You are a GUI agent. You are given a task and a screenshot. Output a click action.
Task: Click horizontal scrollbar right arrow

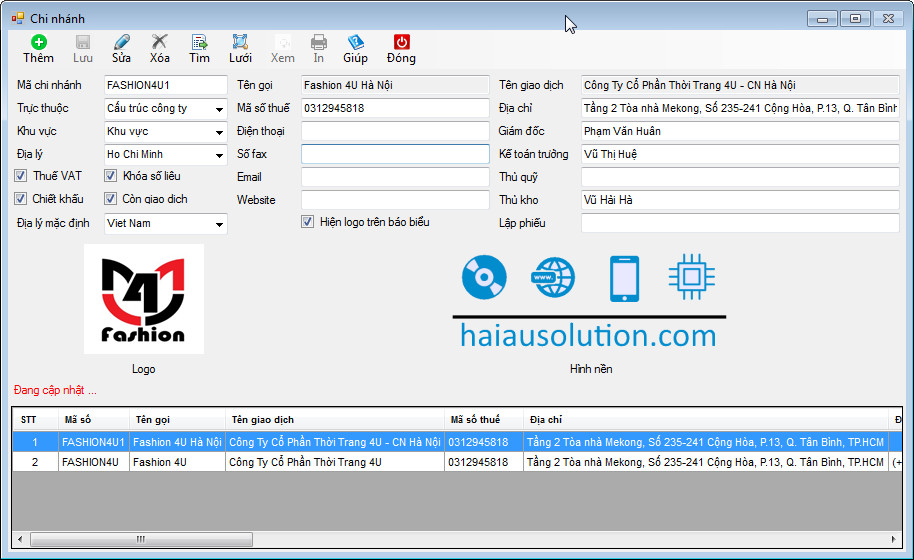[894, 540]
